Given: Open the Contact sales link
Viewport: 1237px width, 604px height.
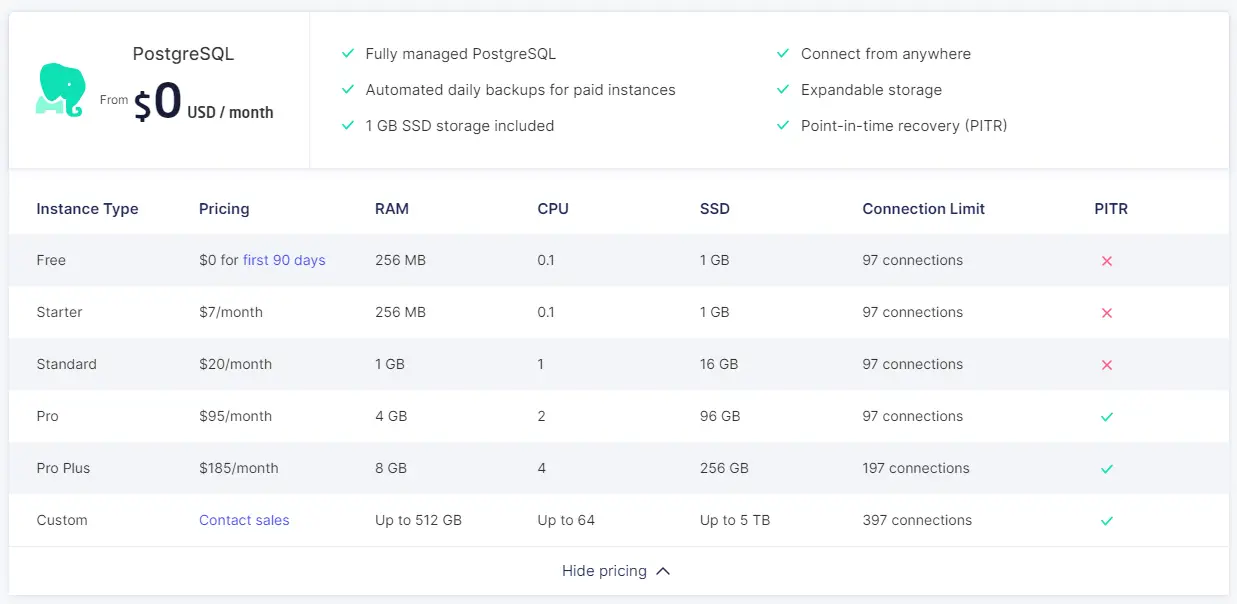Looking at the screenshot, I should pyautogui.click(x=244, y=520).
